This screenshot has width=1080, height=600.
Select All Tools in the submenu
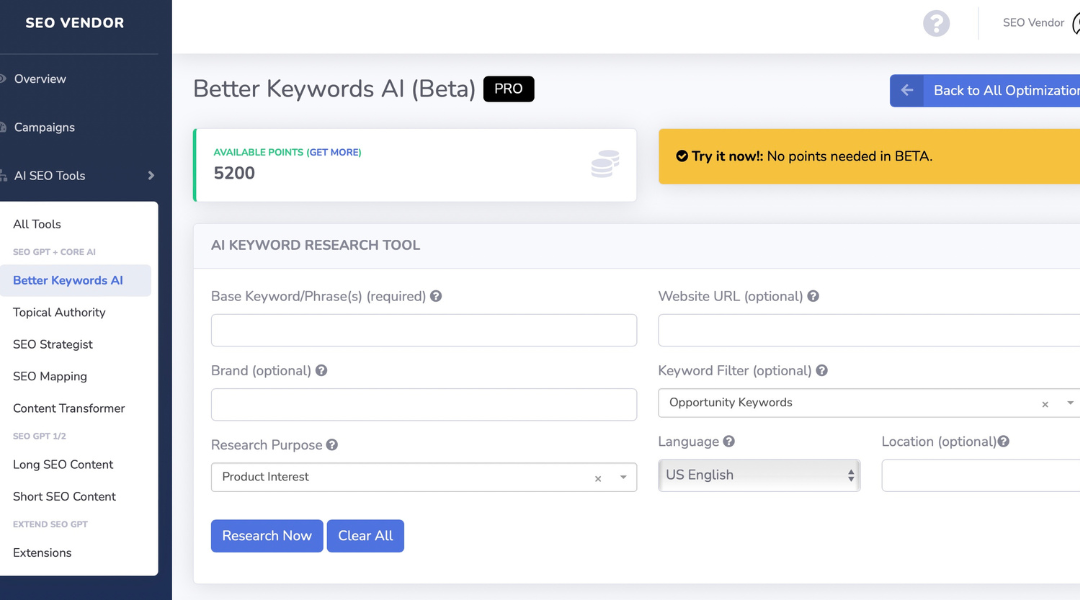37,224
